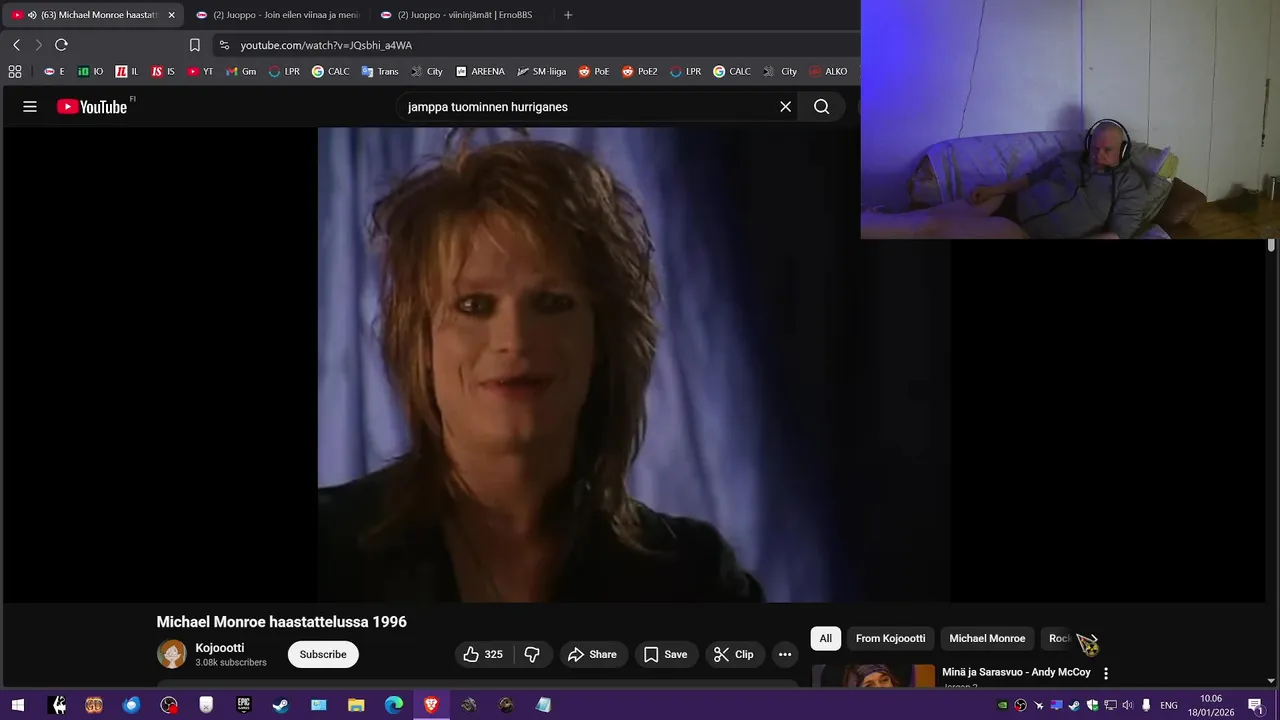
Task: Open the Windows notification center icon
Action: point(1255,705)
